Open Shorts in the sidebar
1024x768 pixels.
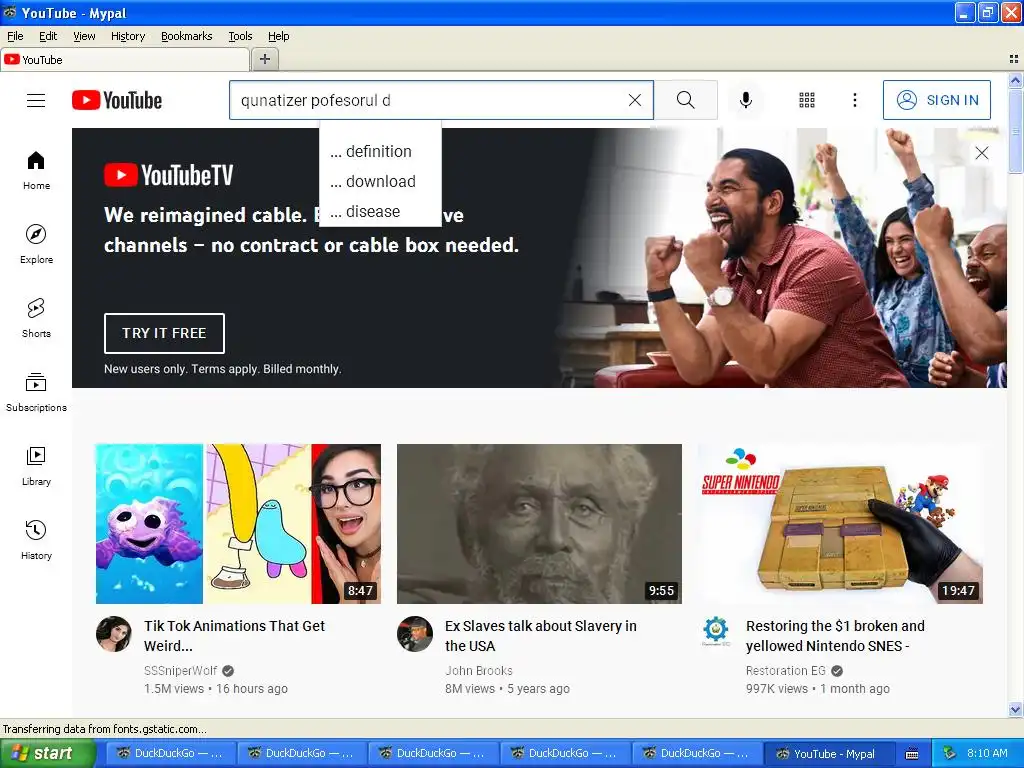coord(36,317)
